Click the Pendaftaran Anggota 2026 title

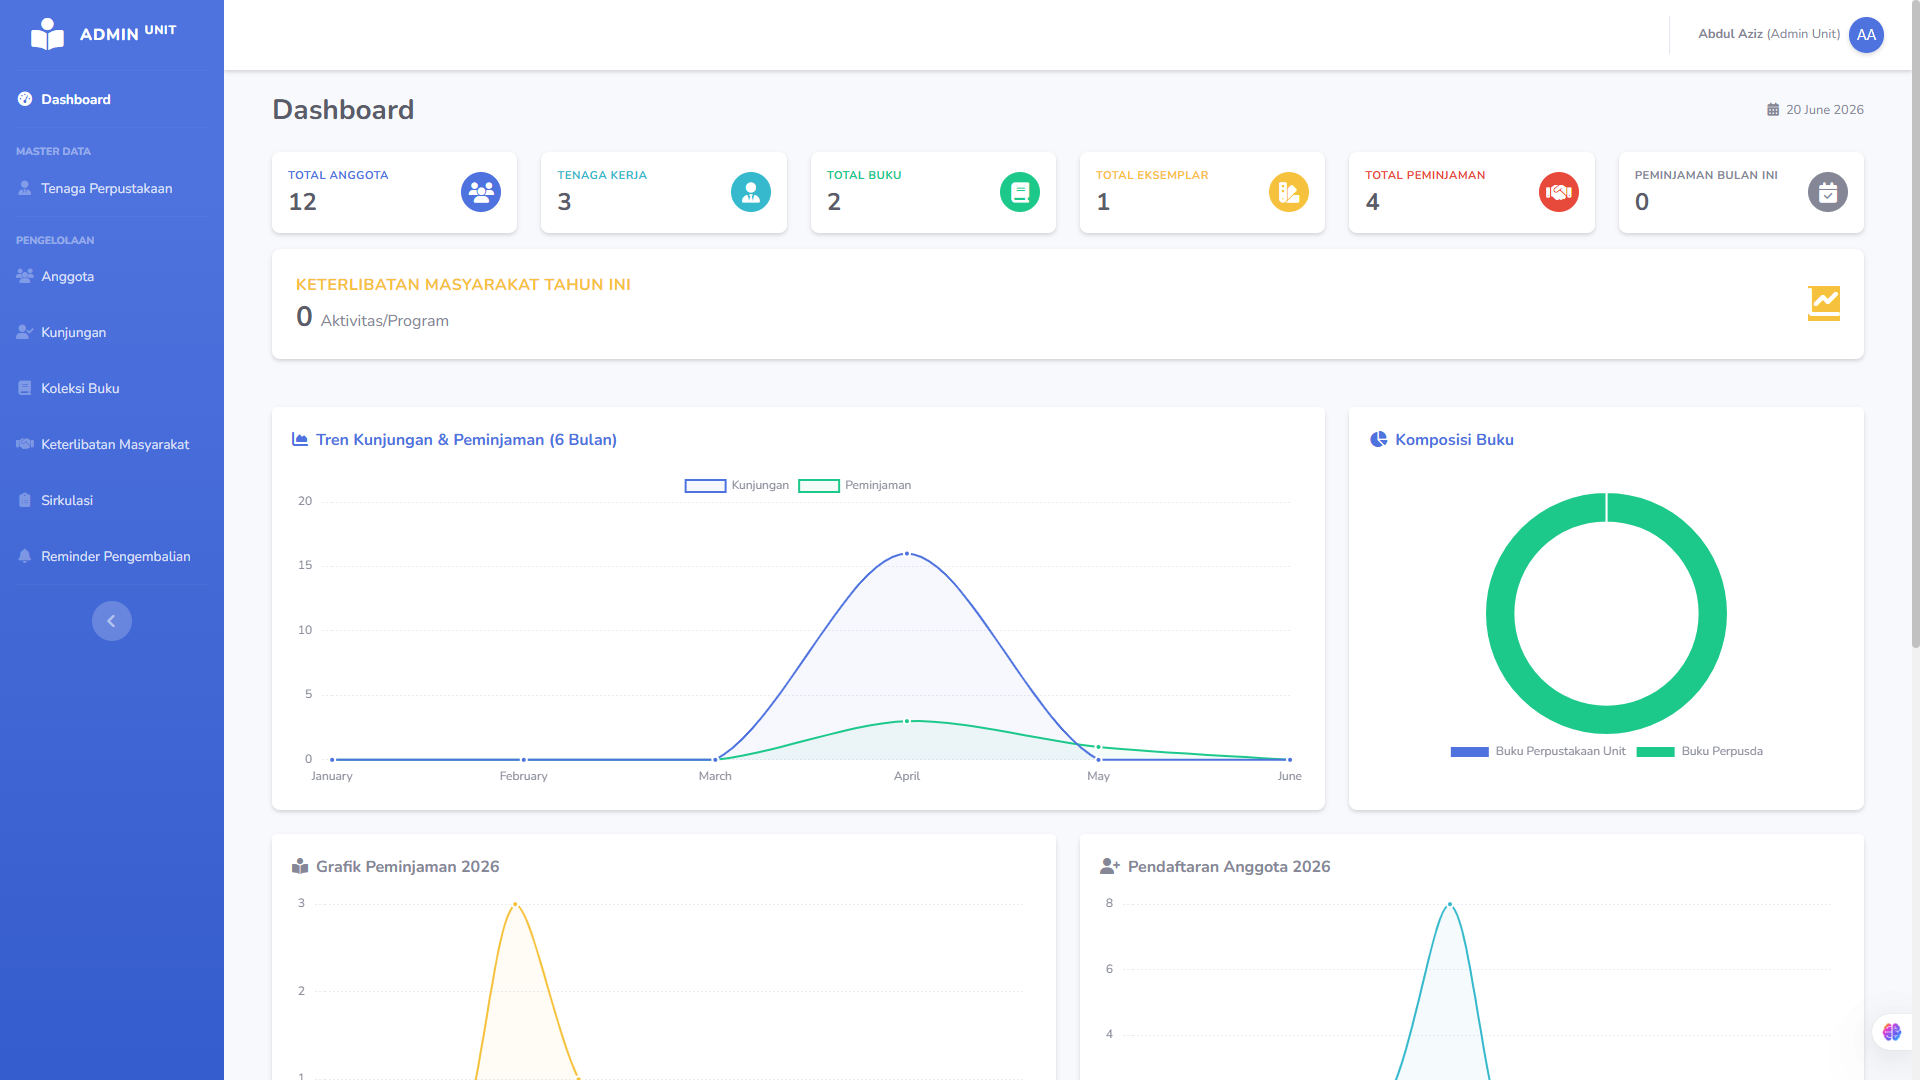click(1229, 866)
